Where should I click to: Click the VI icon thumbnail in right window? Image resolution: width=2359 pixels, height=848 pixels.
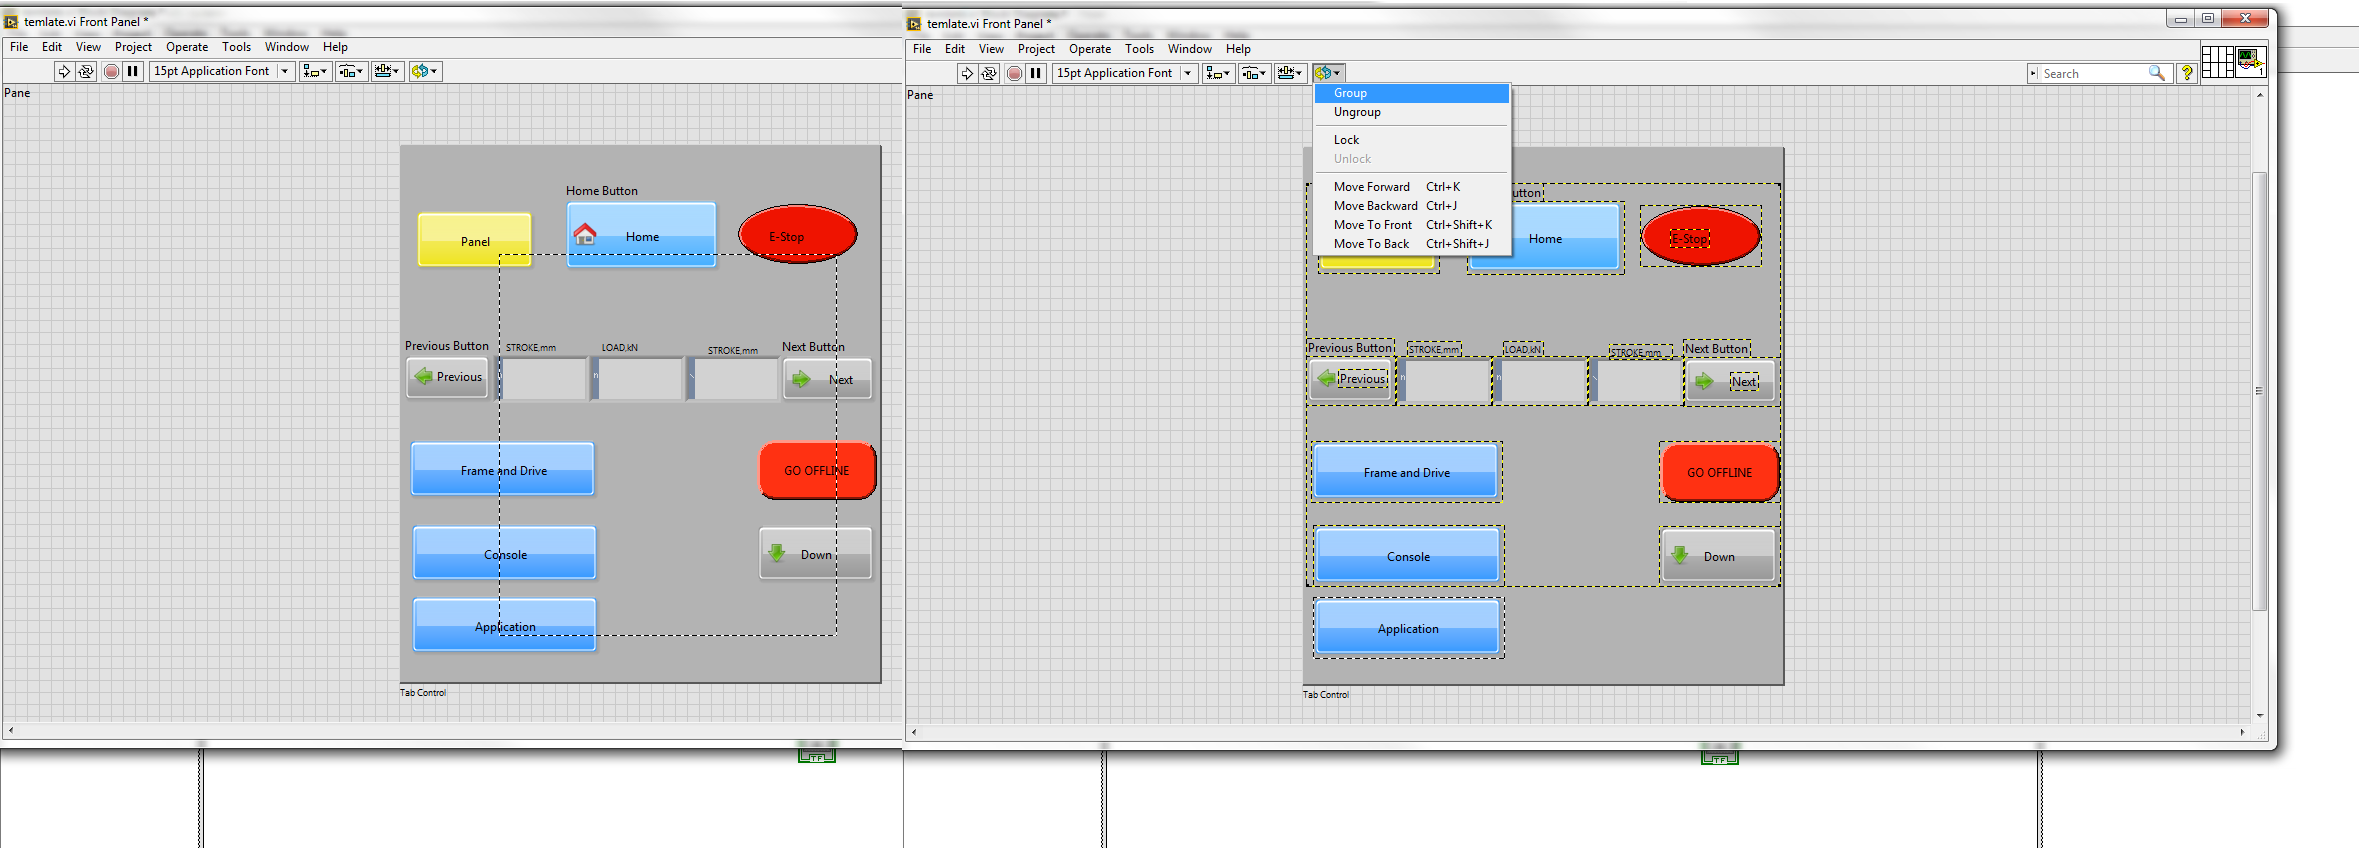(2250, 62)
